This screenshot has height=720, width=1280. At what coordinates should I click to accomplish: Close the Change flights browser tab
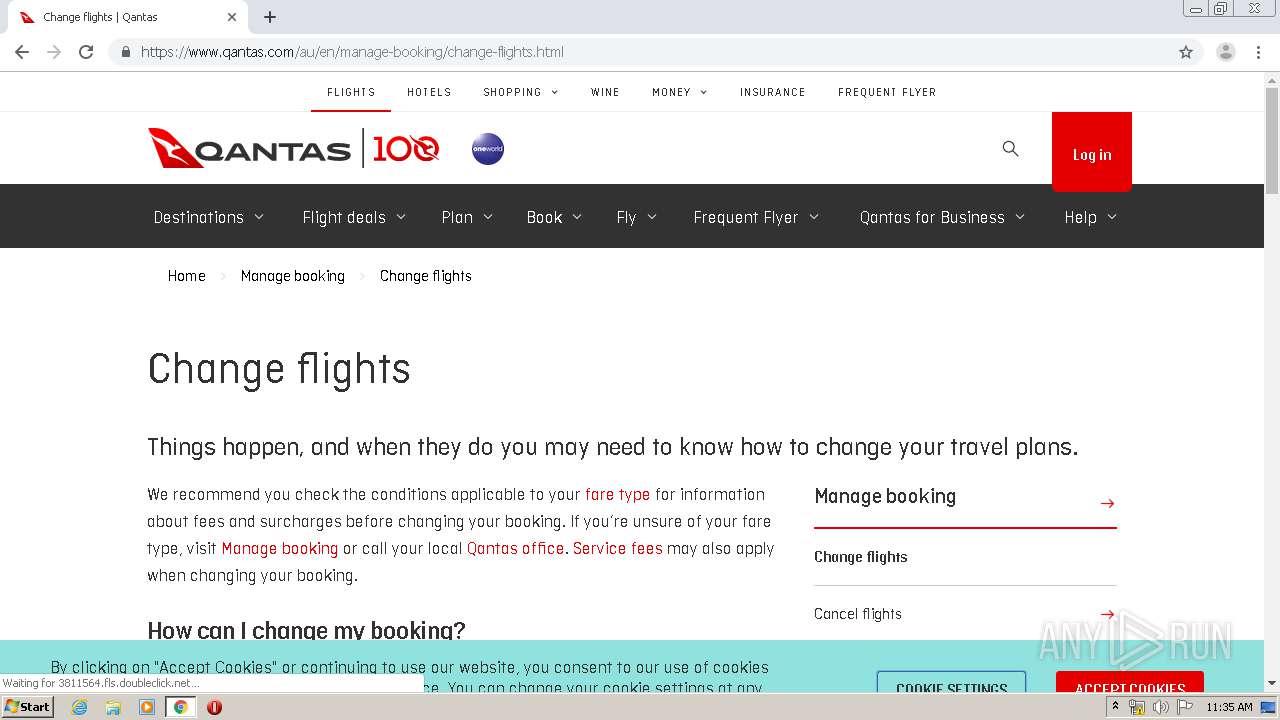point(232,17)
